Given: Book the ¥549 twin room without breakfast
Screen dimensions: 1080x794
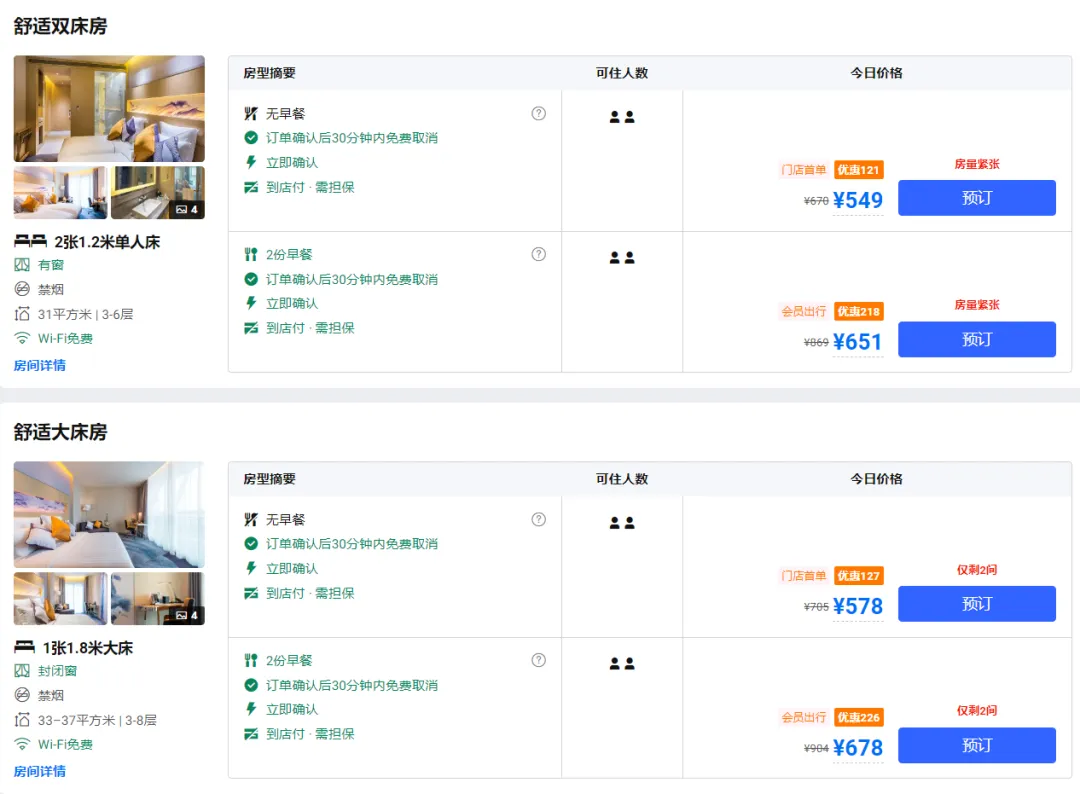Looking at the screenshot, I should pyautogui.click(x=976, y=198).
